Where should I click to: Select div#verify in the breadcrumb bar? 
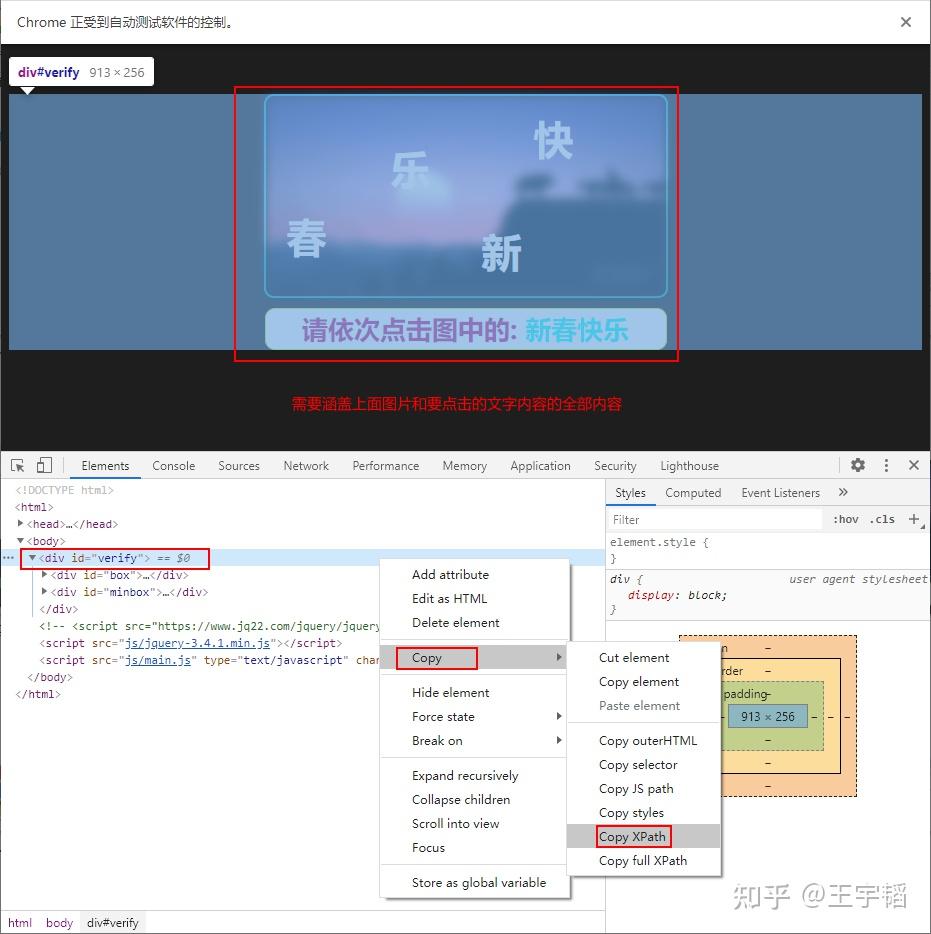pos(112,922)
